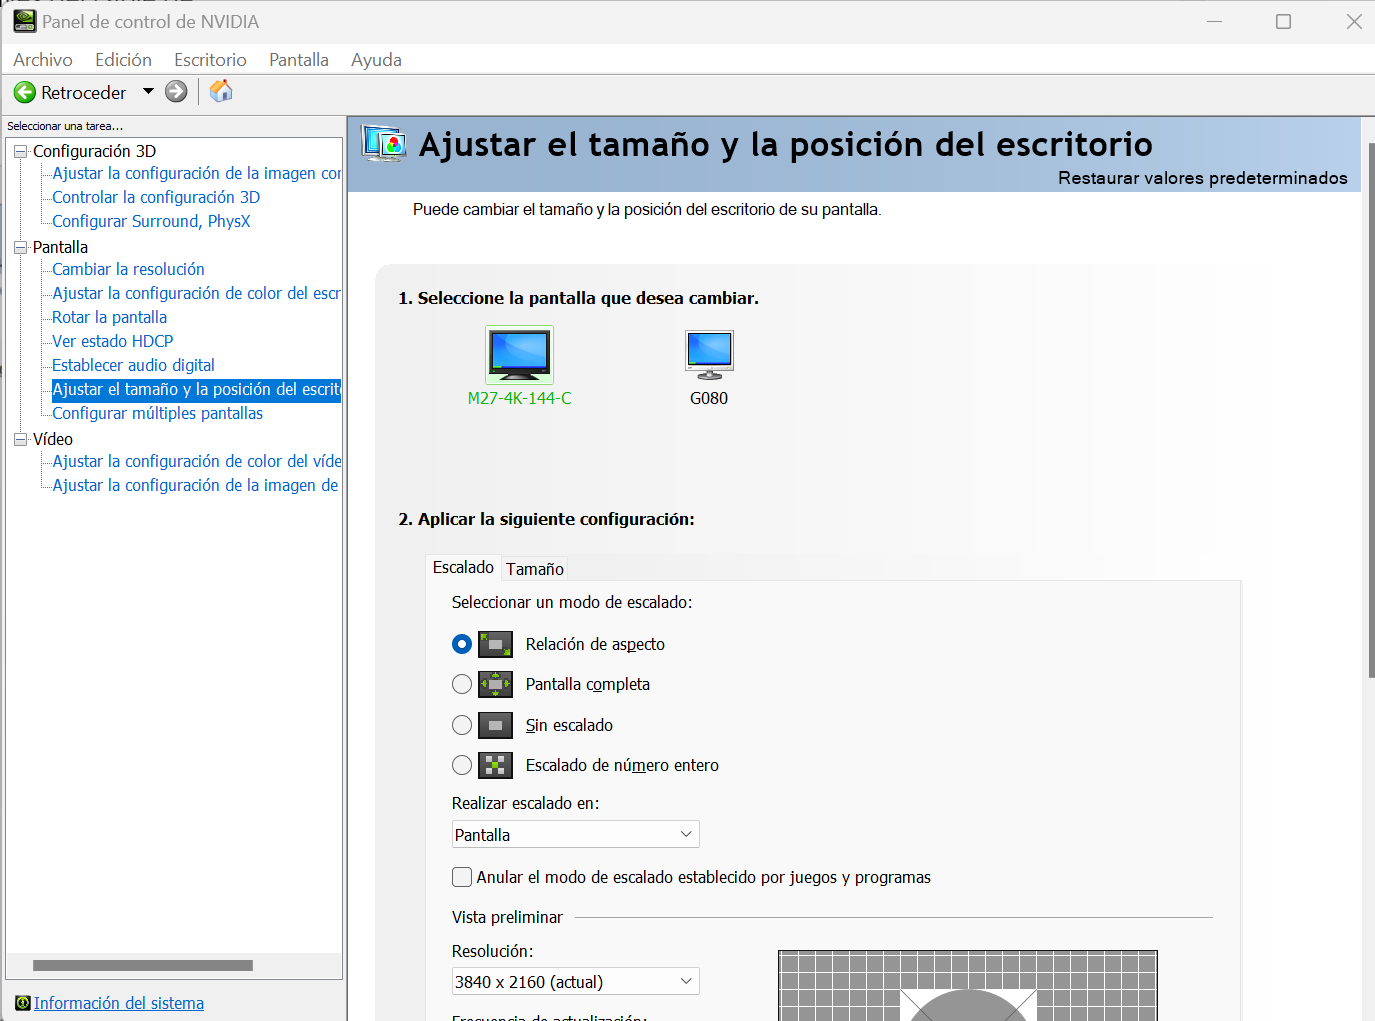Open the Realizar escalado en dropdown
Viewport: 1375px width, 1021px height.
(575, 834)
